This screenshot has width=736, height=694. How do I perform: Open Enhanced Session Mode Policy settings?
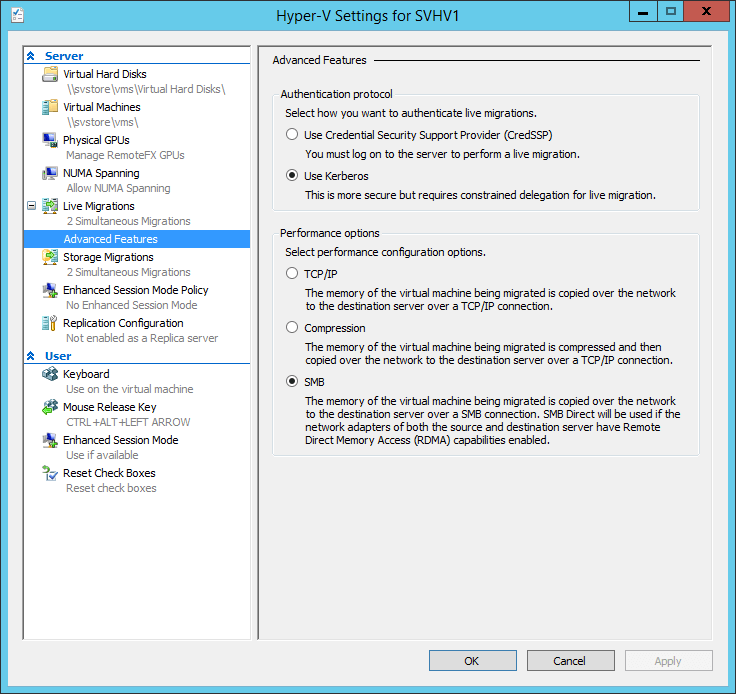[136, 290]
